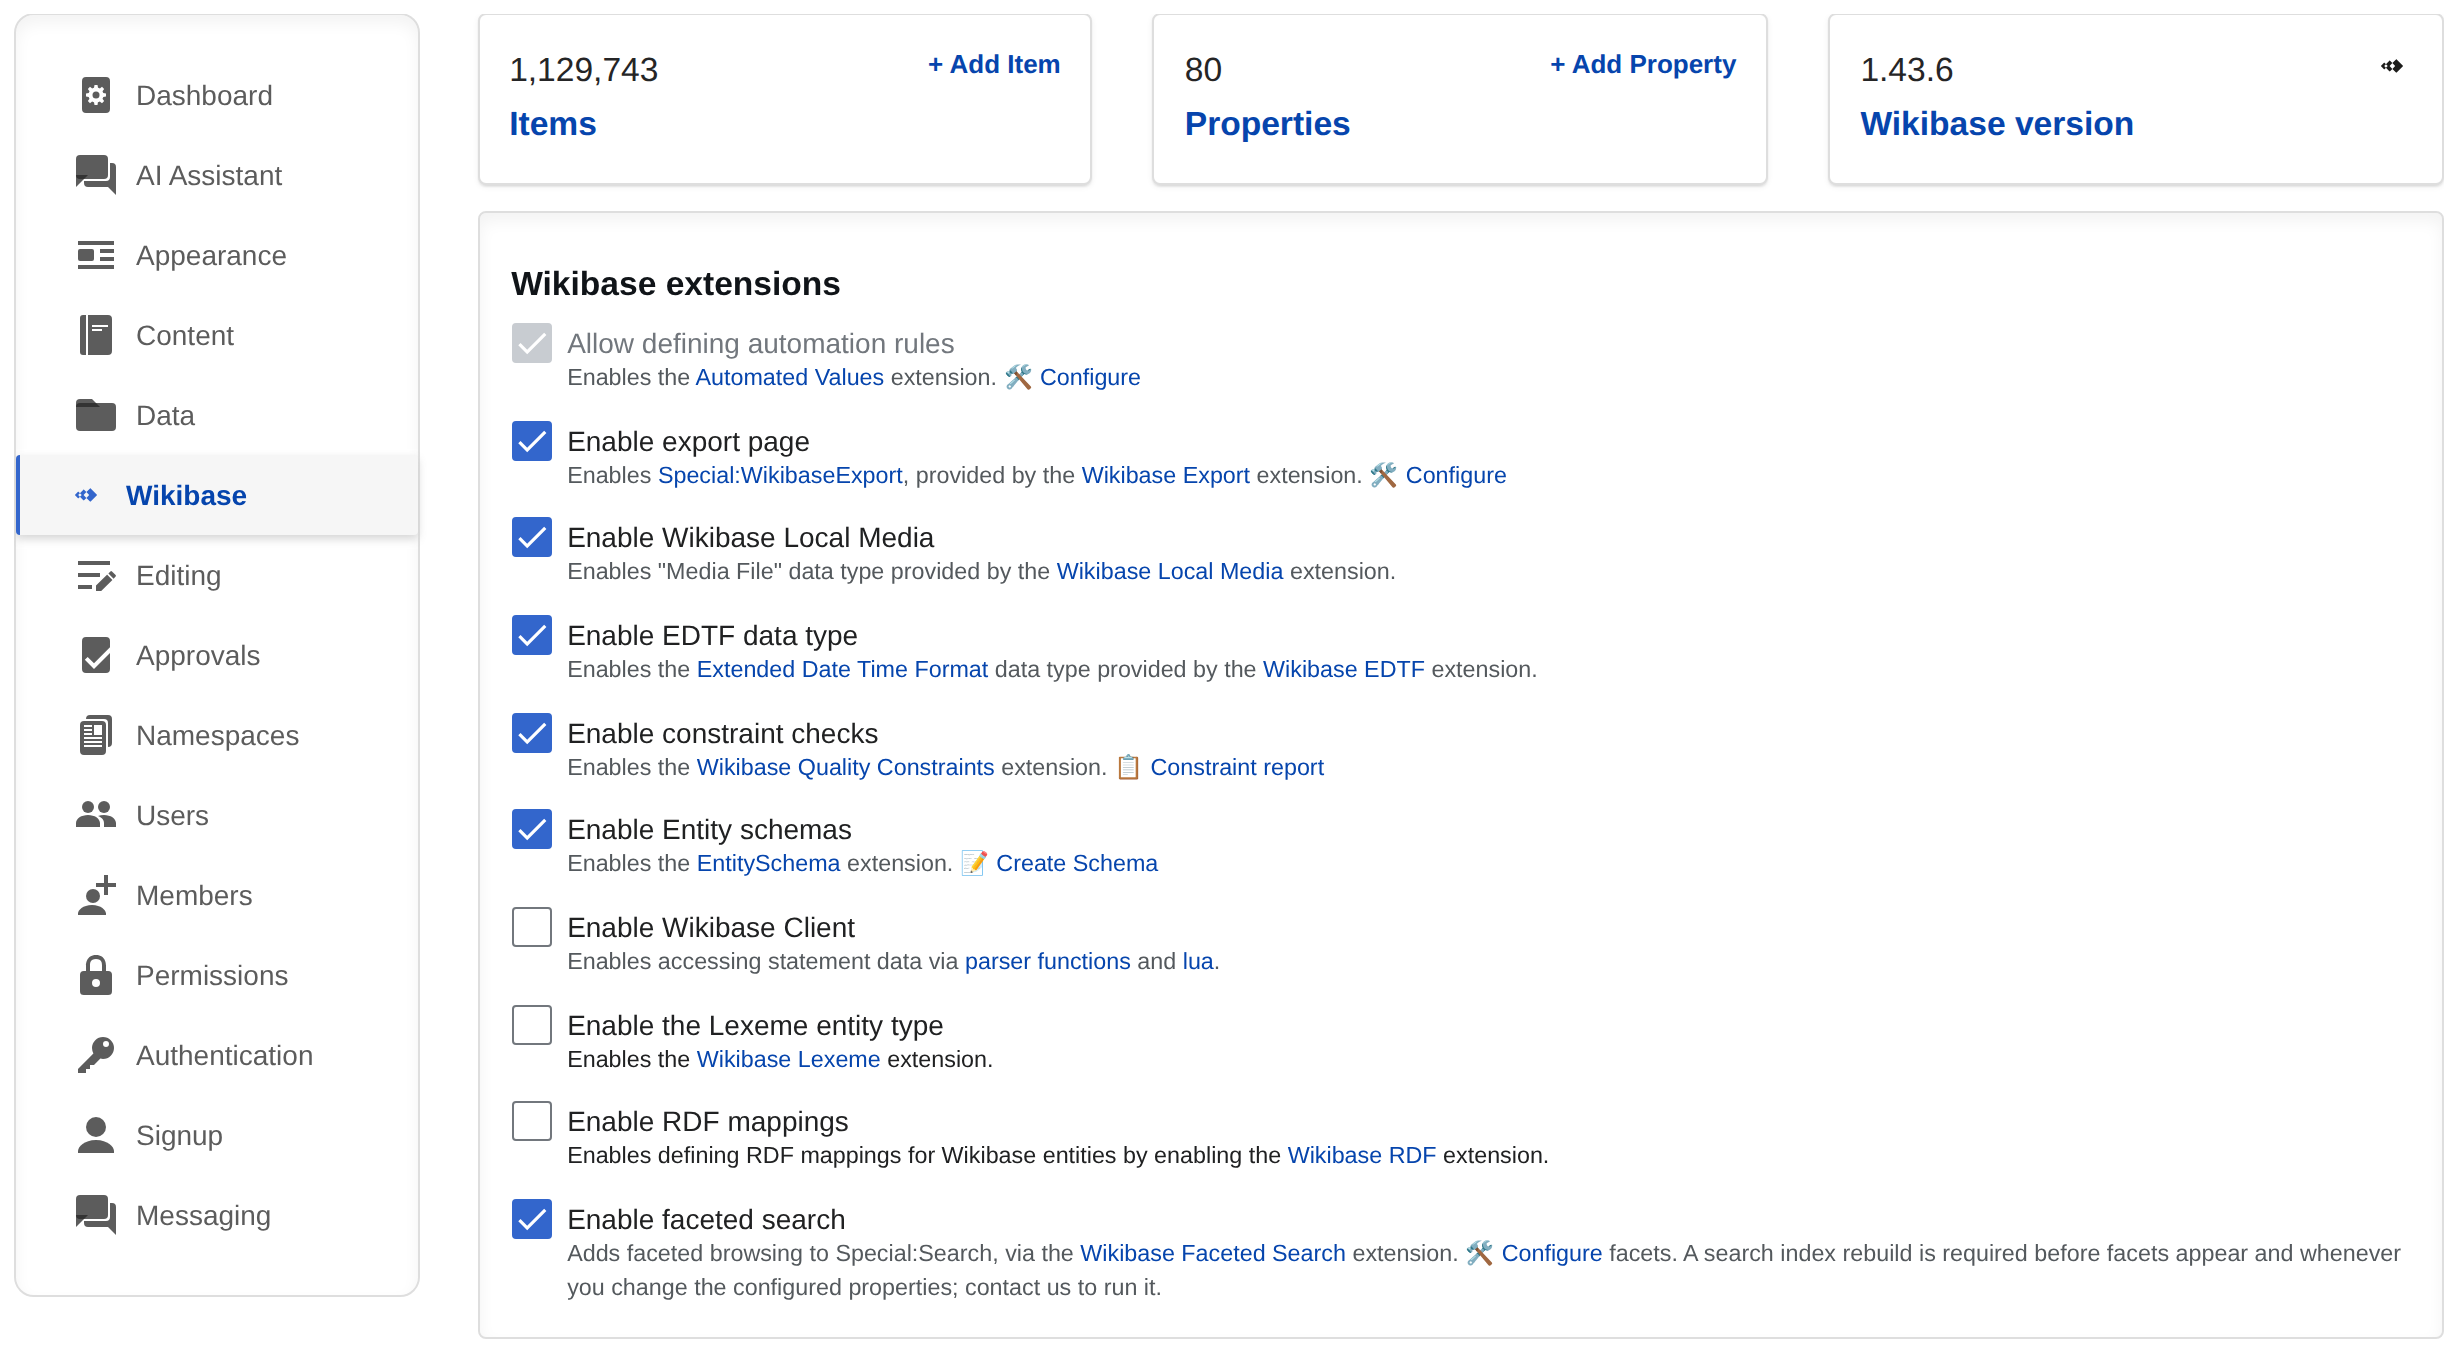This screenshot has width=2458, height=1353.
Task: Click the Authentication key icon
Action: (96, 1055)
